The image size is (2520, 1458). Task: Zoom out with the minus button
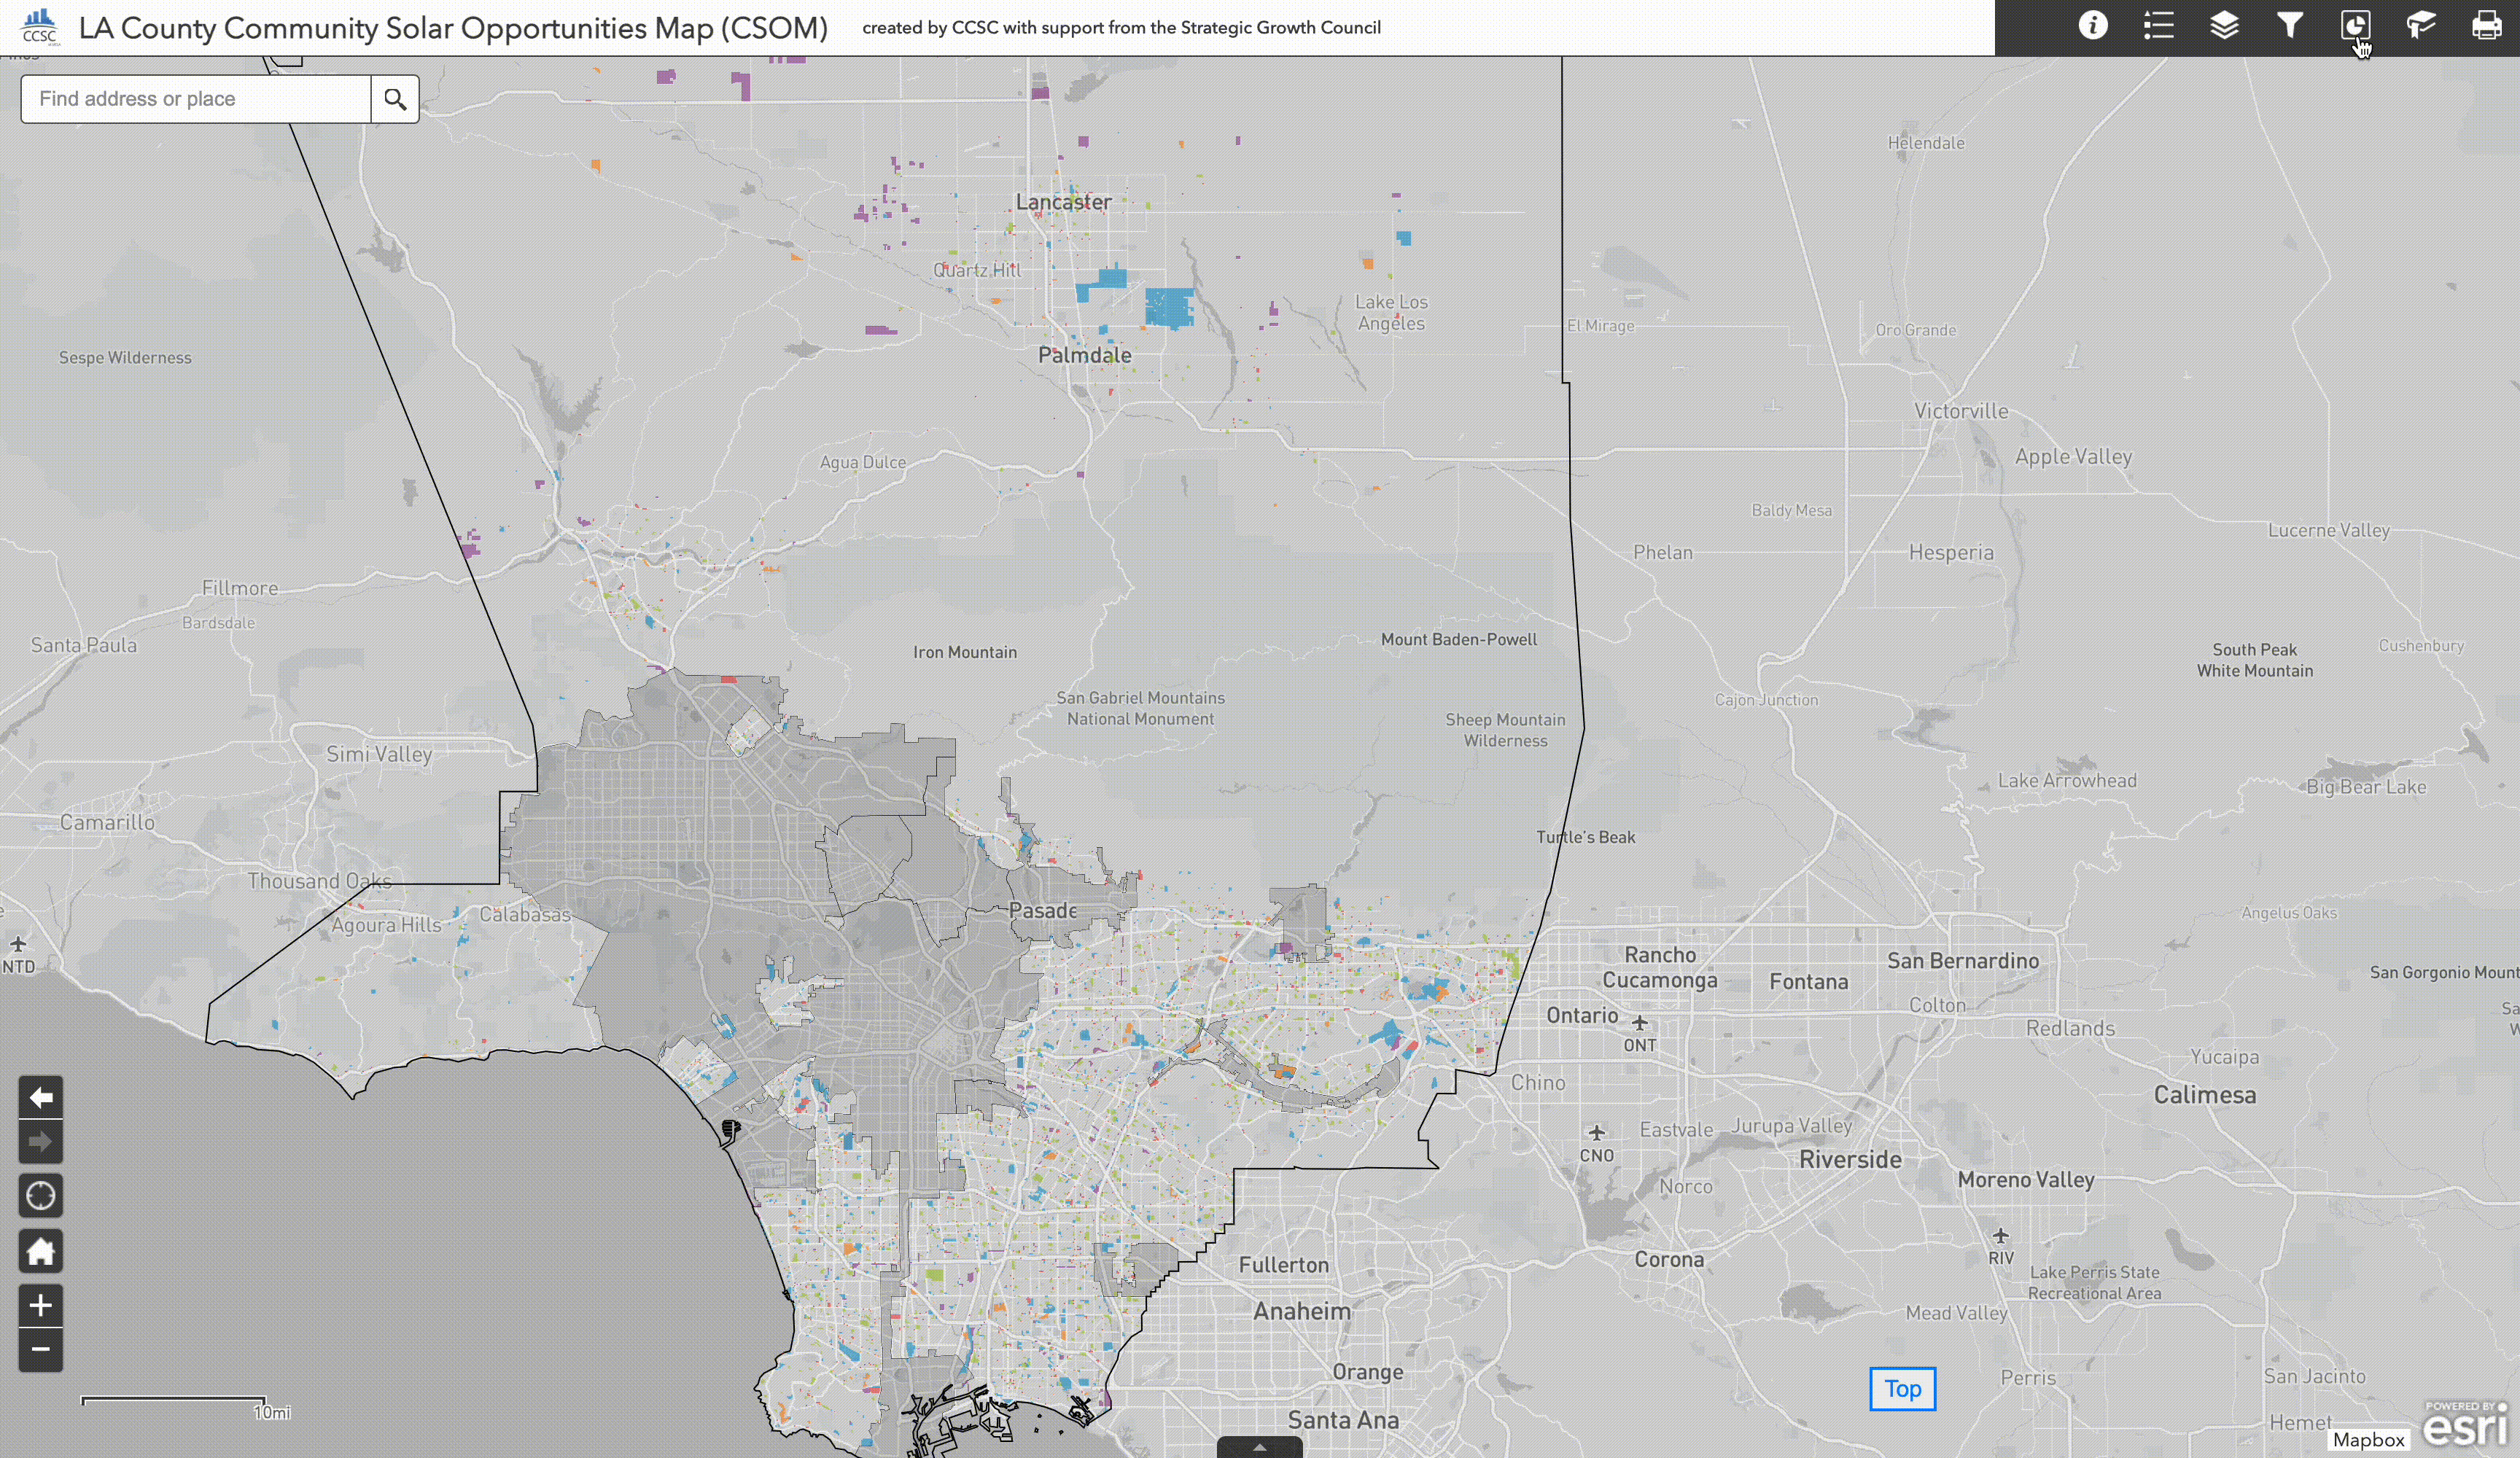click(40, 1349)
